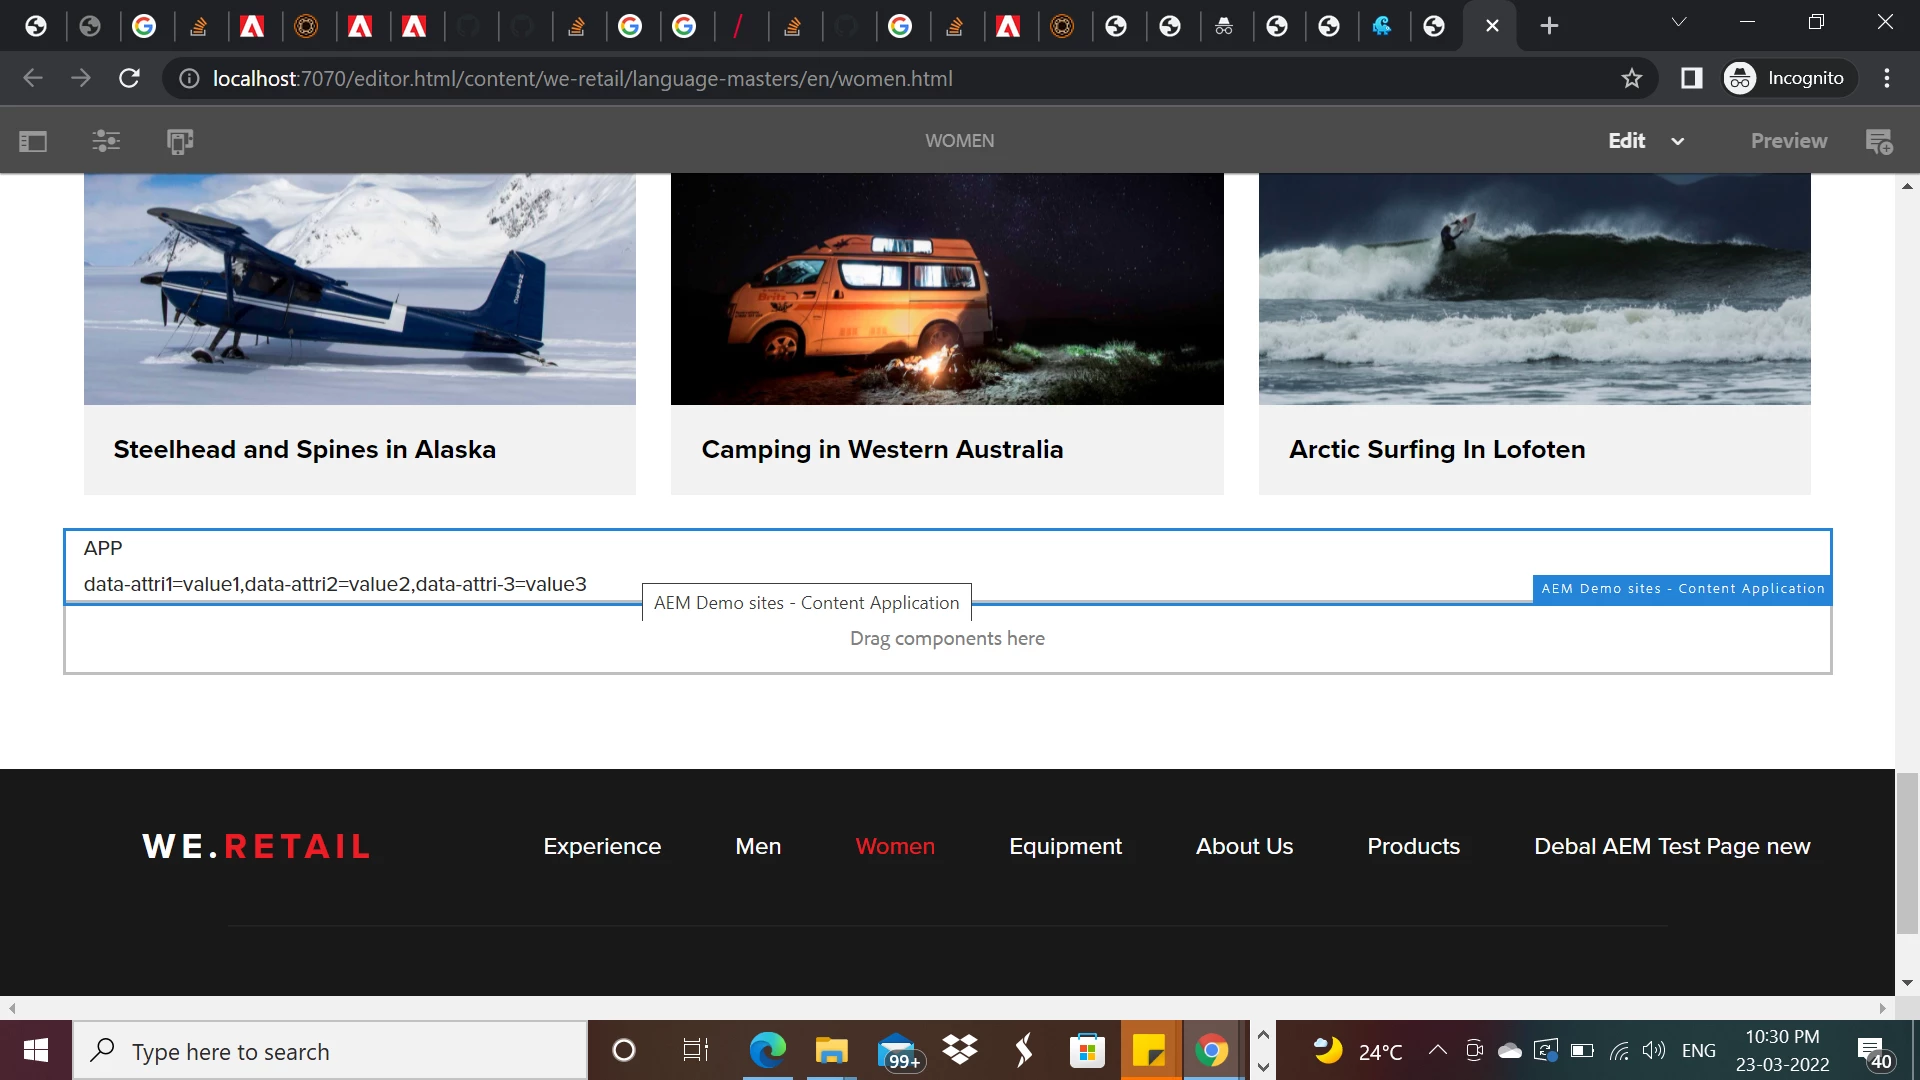Open the Microsoft Edge taskbar icon
This screenshot has width=1920, height=1080.
[767, 1051]
